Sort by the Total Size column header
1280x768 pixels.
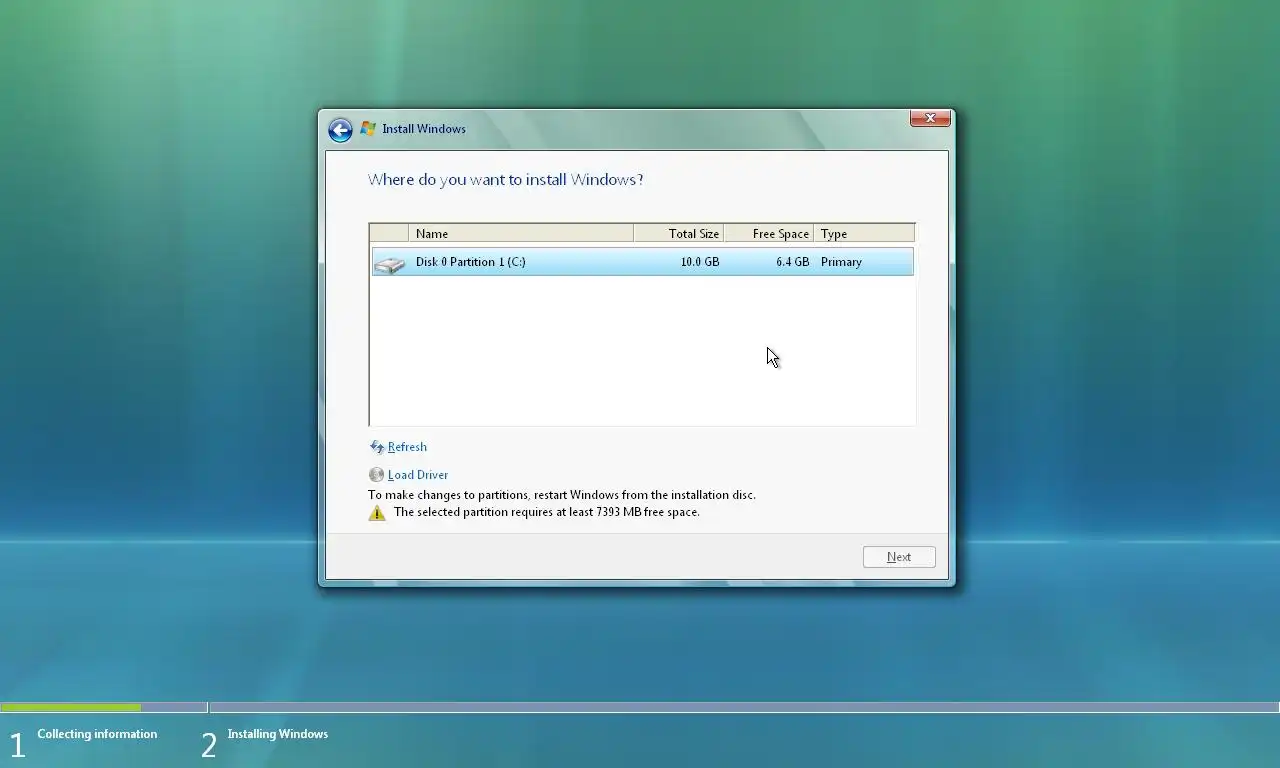[679, 233]
